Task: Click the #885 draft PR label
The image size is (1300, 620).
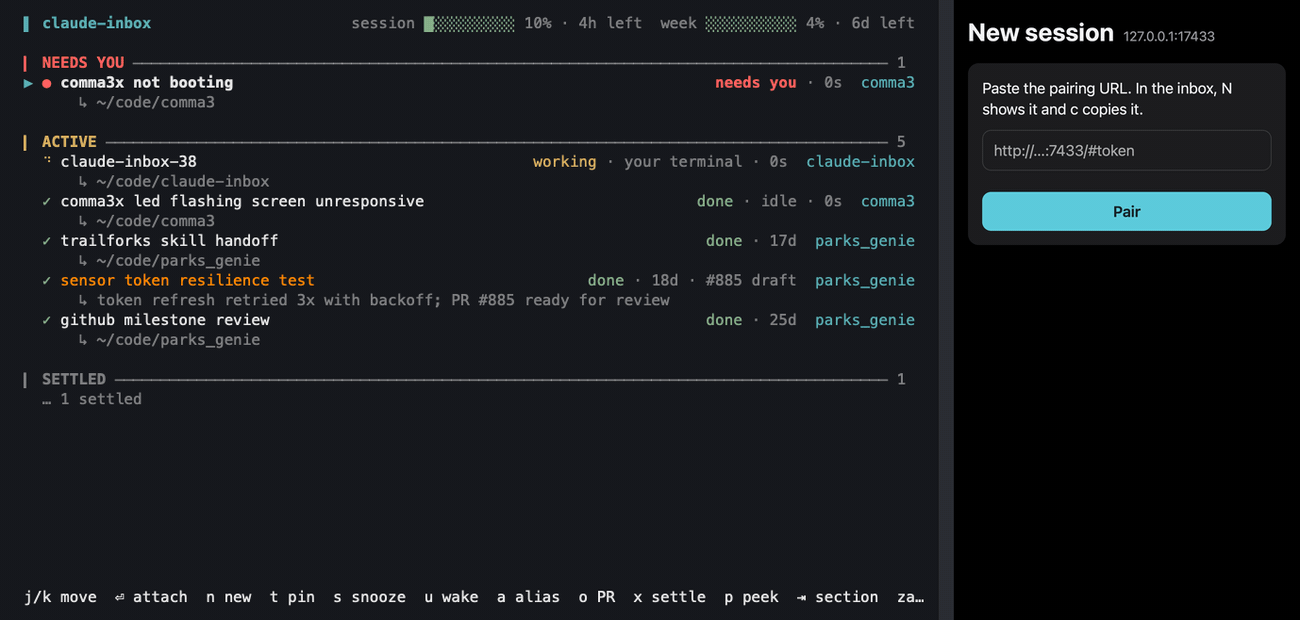Action: (x=751, y=281)
